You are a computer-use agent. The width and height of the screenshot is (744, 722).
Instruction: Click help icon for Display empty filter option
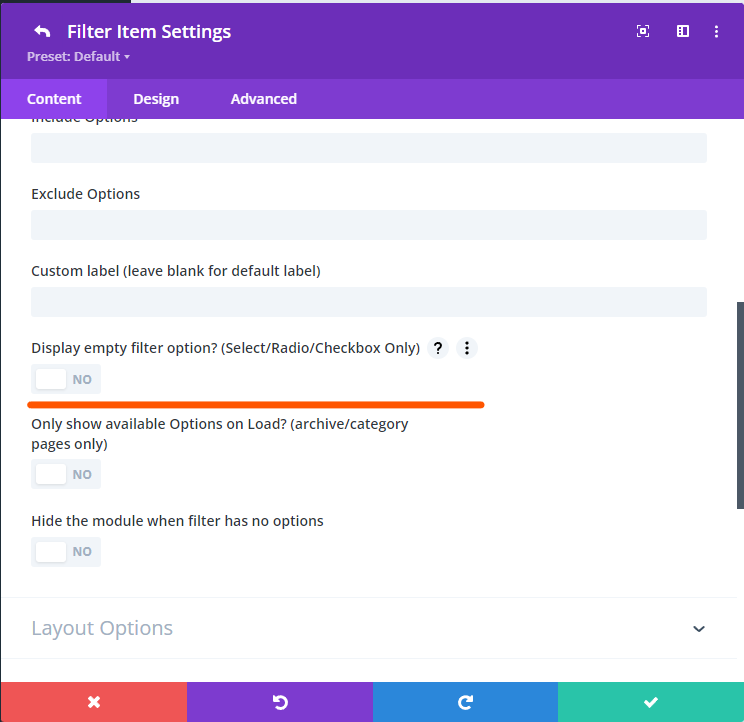(x=437, y=348)
